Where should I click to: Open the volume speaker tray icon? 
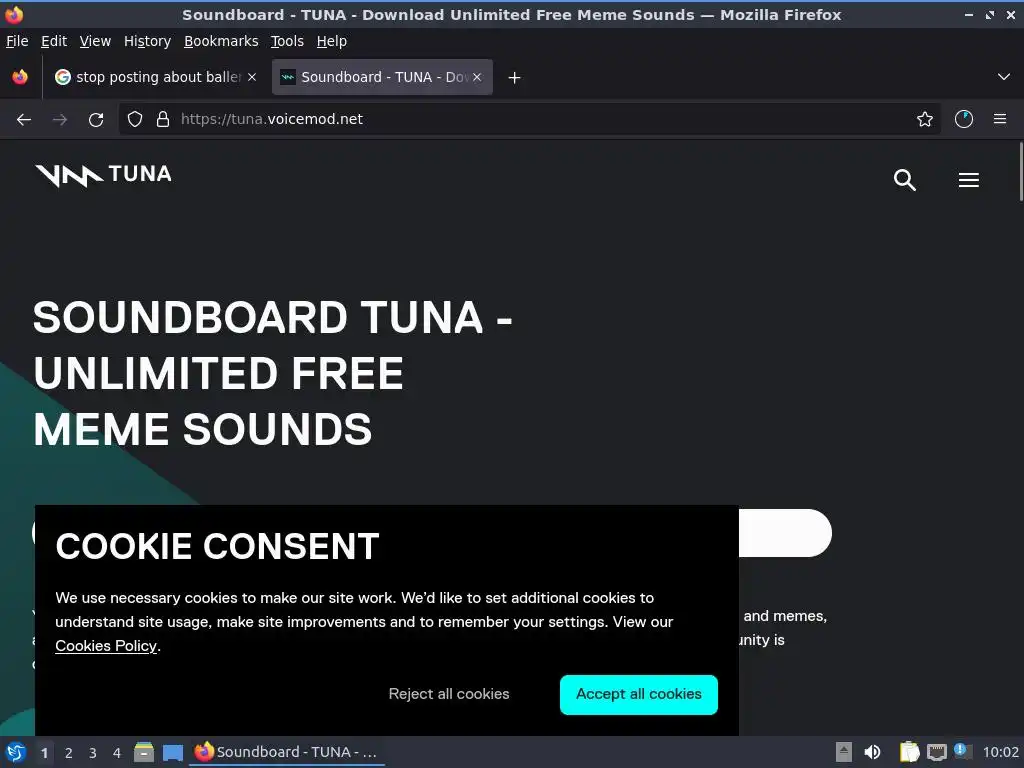872,752
